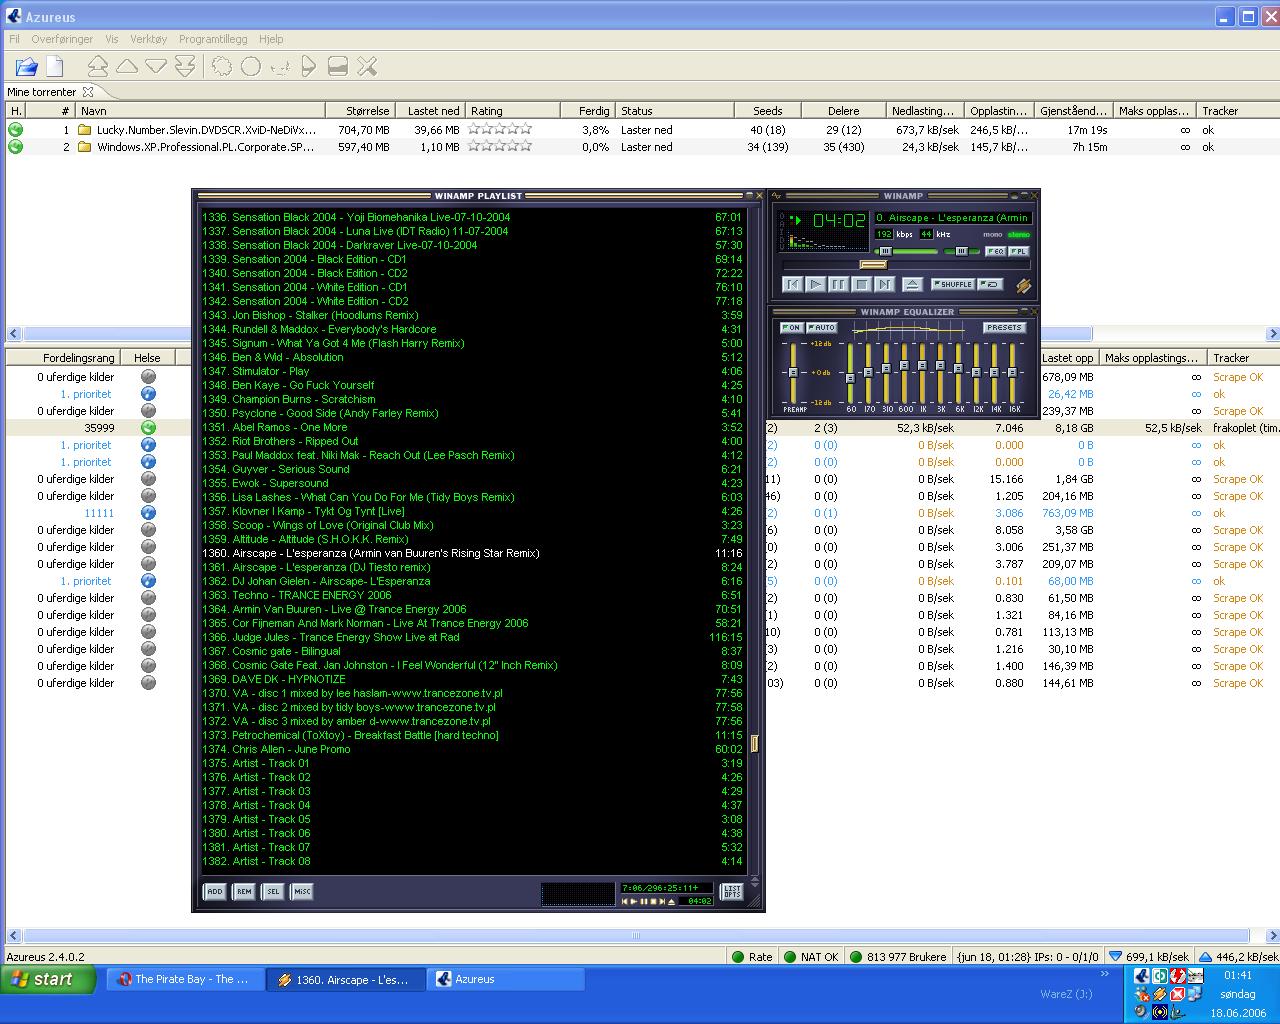1280x1024 pixels.
Task: Open the Hjelp menu
Action: click(x=271, y=39)
